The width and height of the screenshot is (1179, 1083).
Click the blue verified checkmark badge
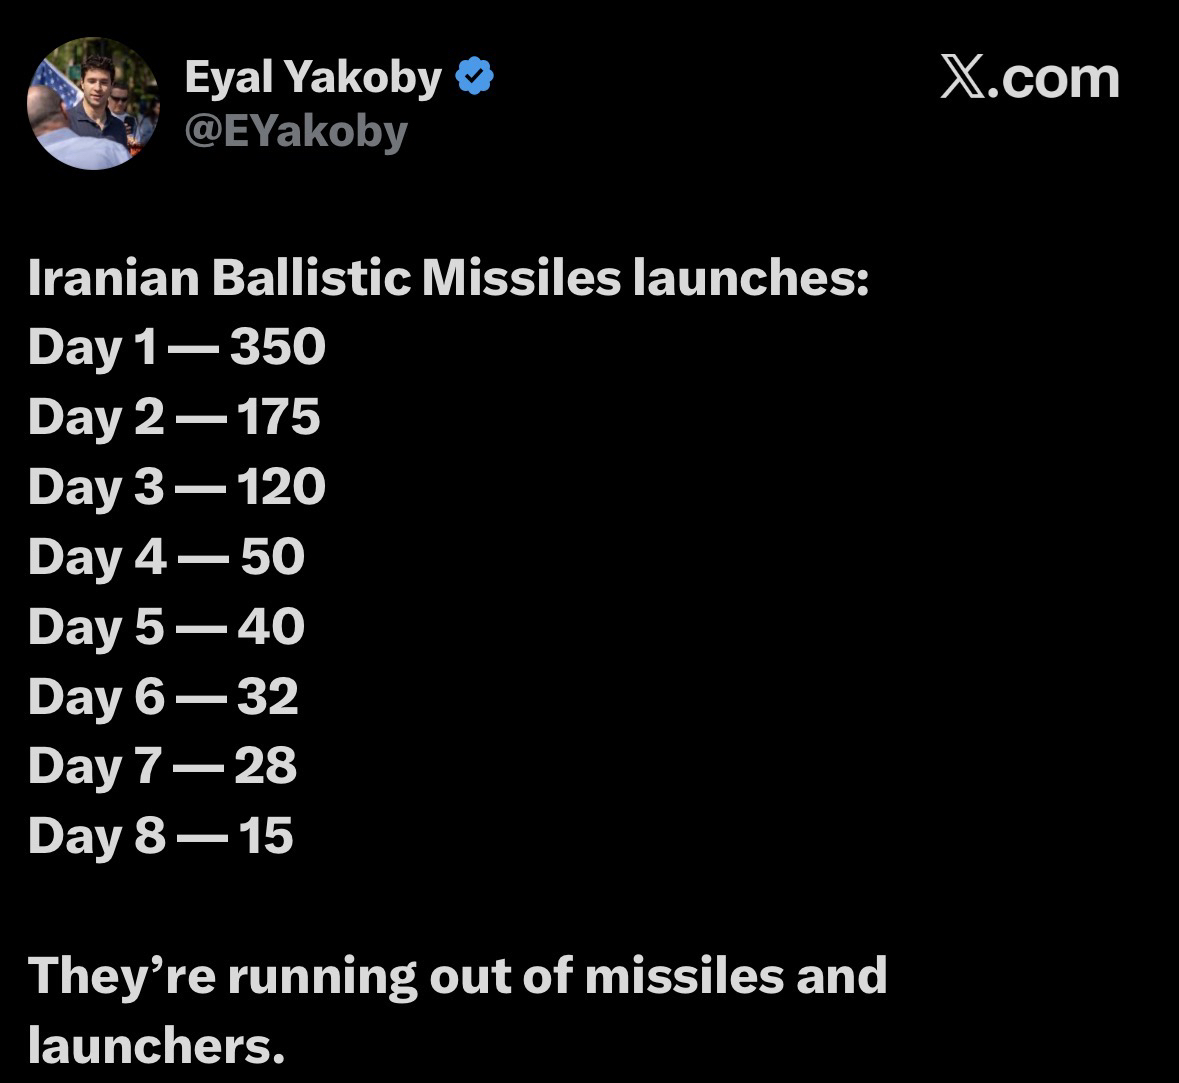pyautogui.click(x=475, y=77)
